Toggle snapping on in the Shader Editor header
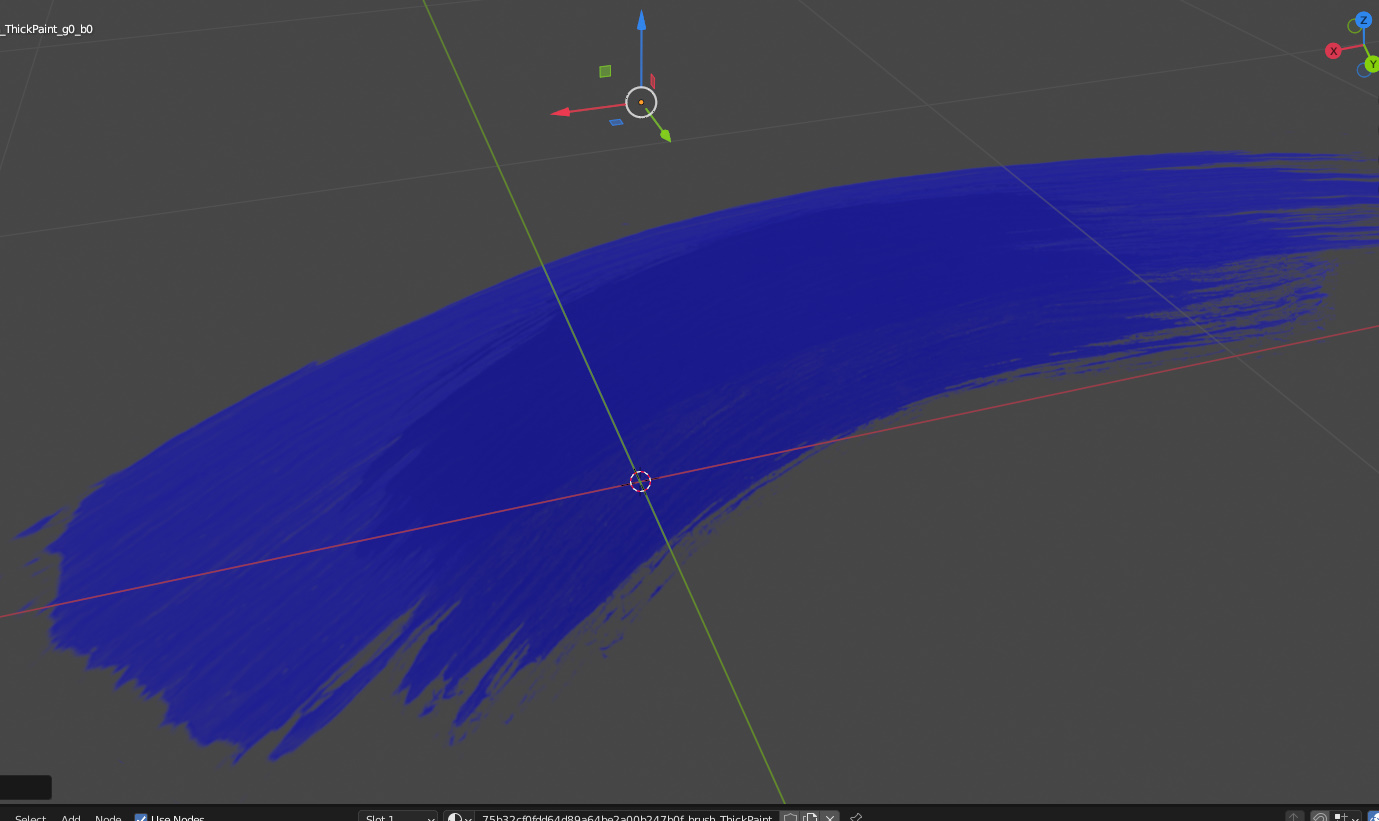Screen dimensions: 1379x821 1318,817
